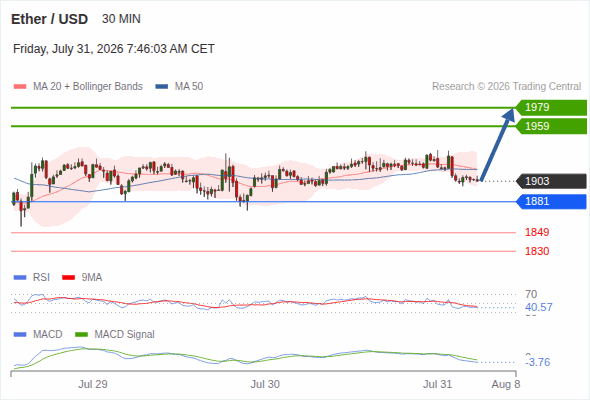Viewport: 590px width, 400px height.
Task: Click the MA 50 blue legend swatch
Action: click(162, 87)
